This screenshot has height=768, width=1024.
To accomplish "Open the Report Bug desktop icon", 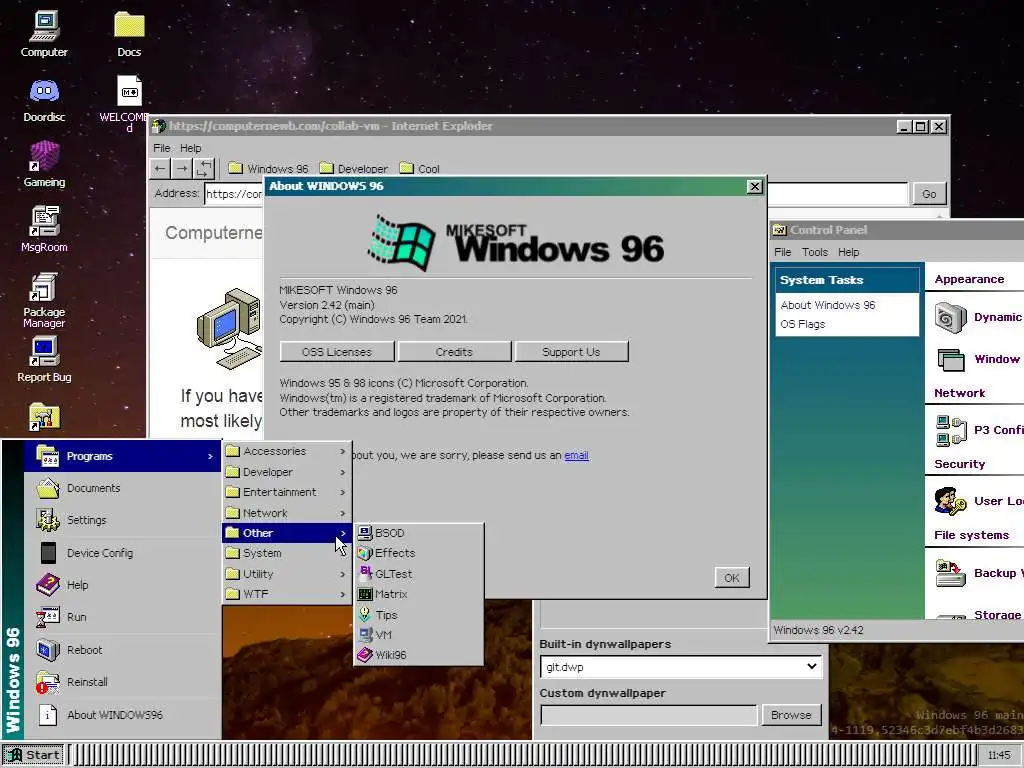I will 44,359.
